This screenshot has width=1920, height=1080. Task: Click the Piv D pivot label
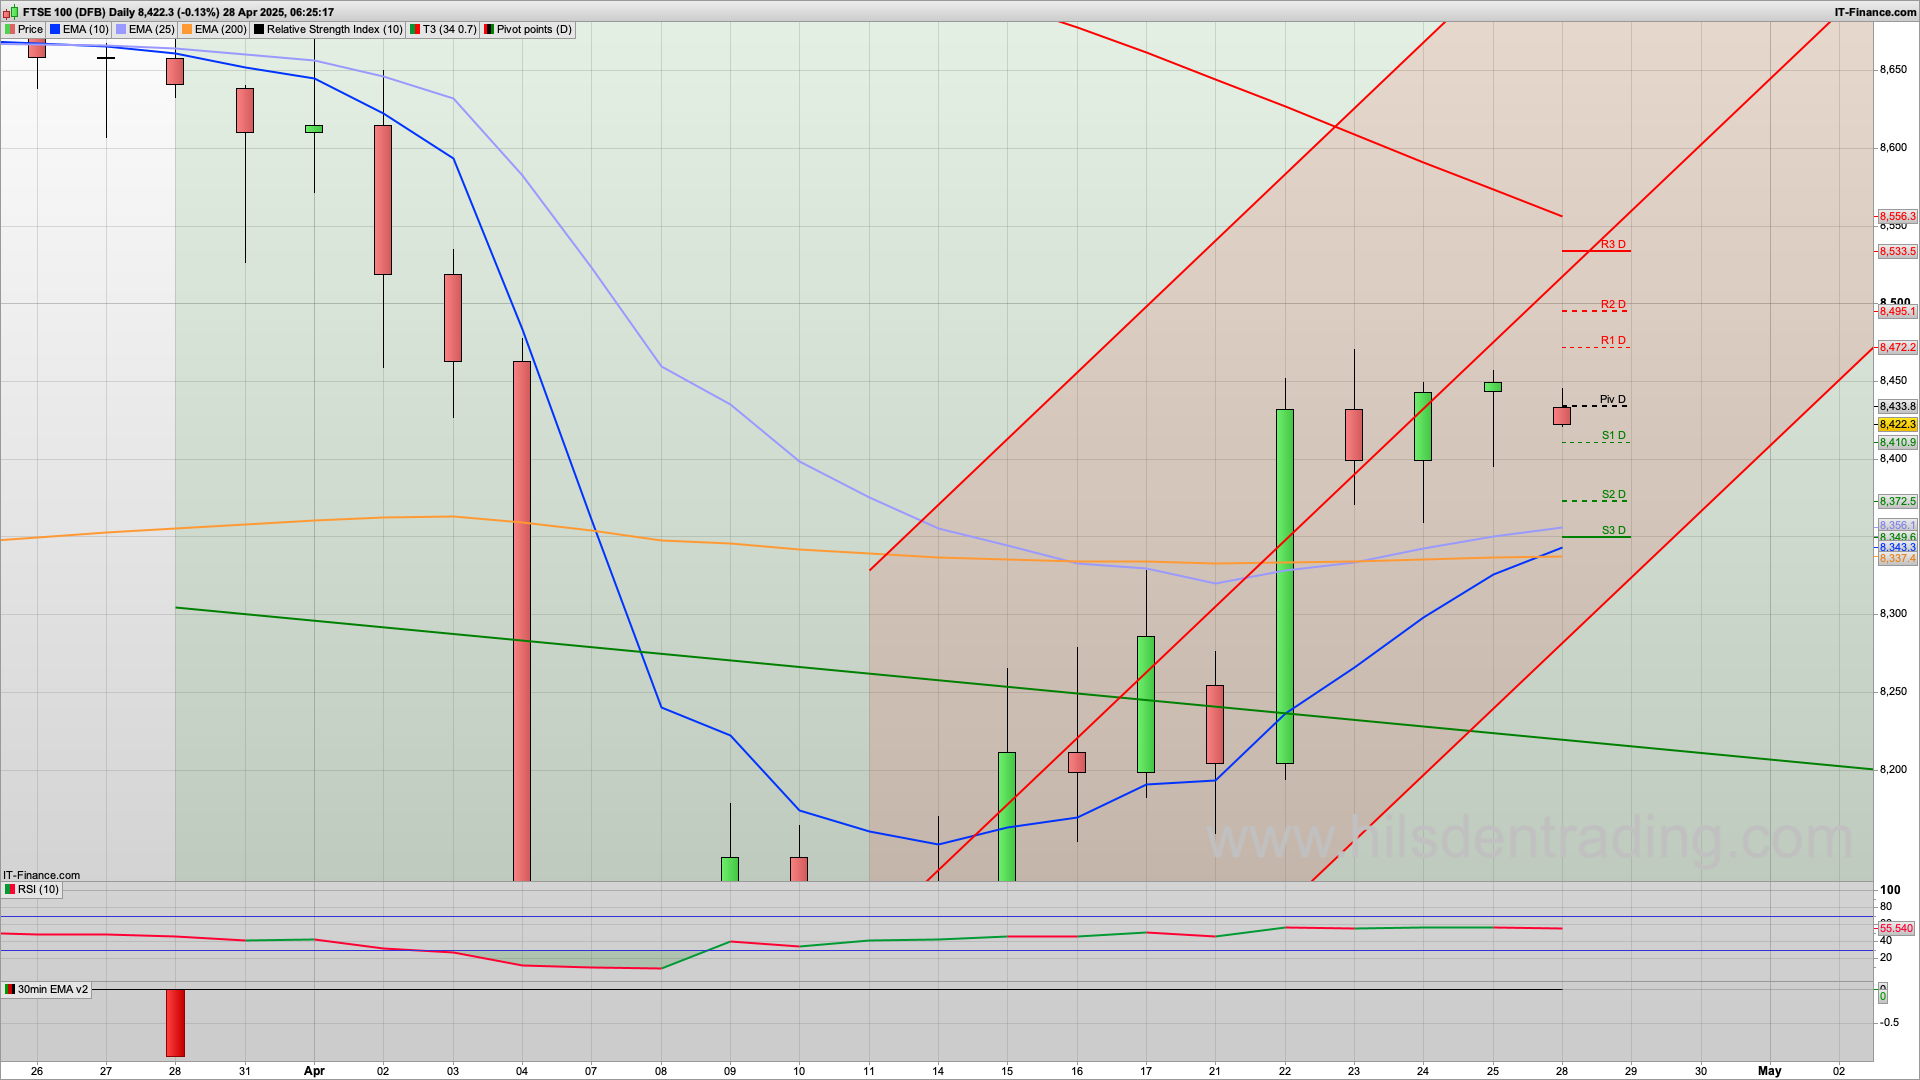tap(1613, 399)
